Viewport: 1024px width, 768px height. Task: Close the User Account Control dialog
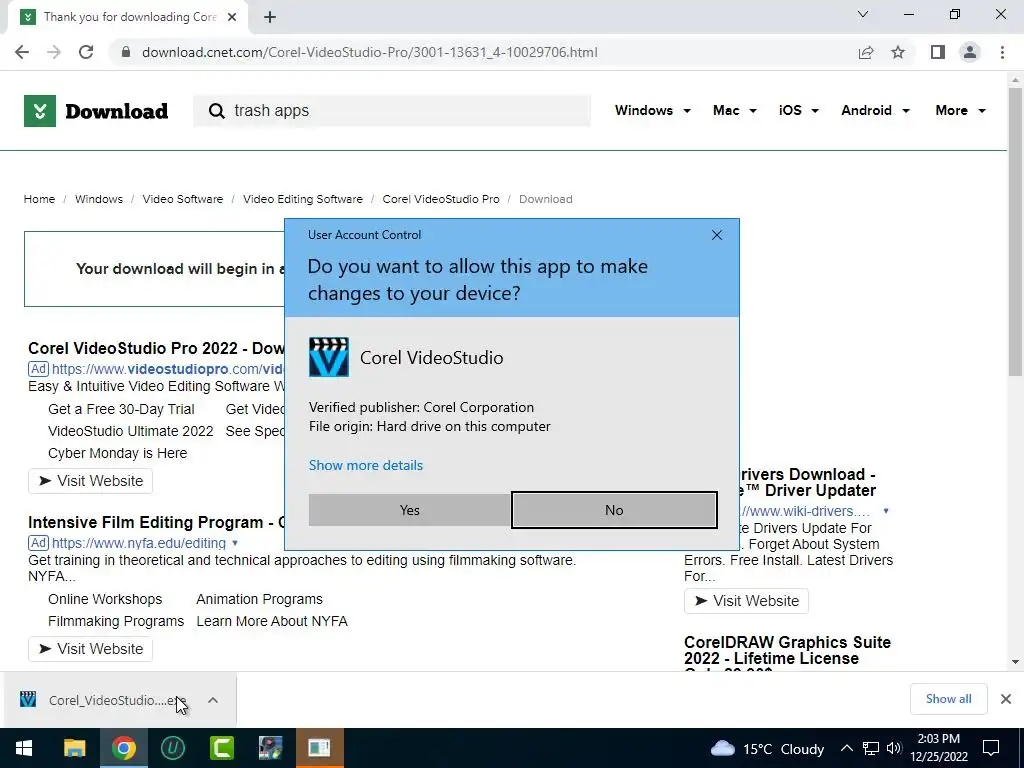[716, 235]
